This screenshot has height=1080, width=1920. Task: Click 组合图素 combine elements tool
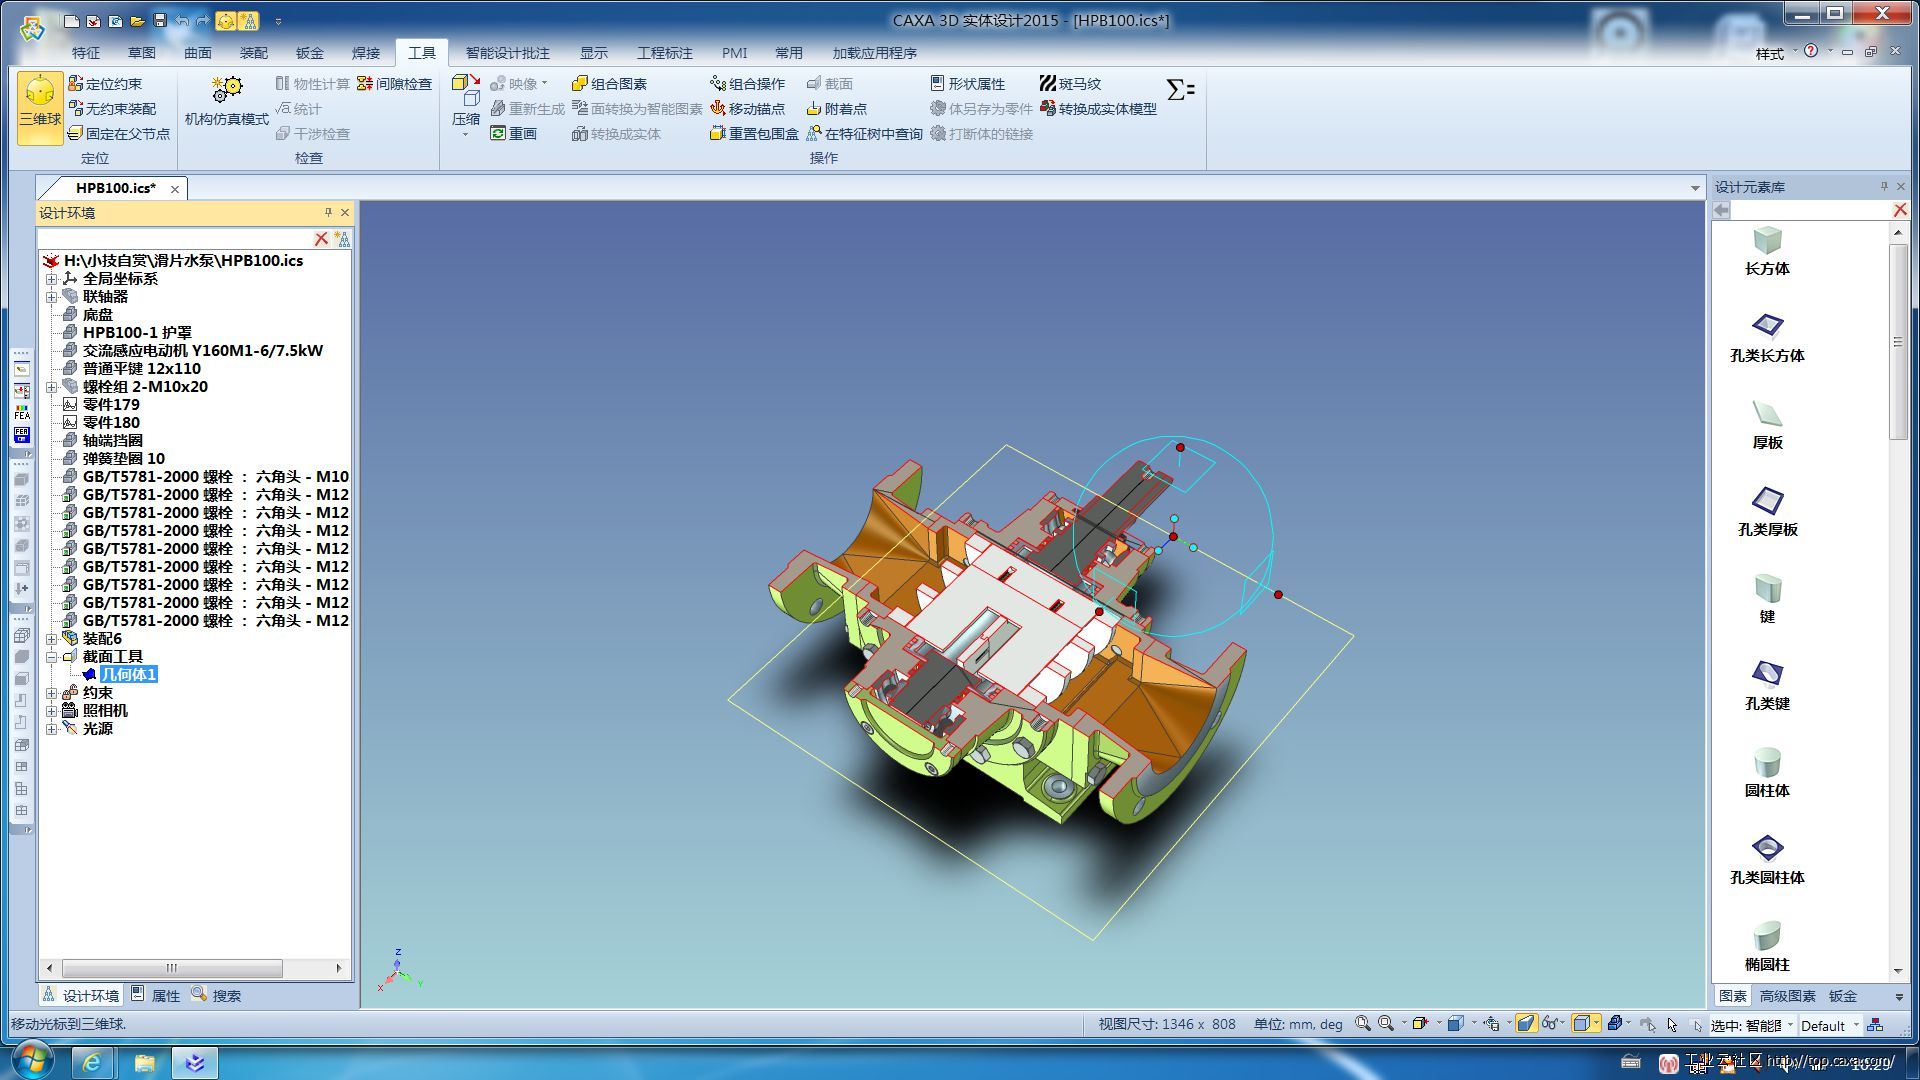tap(610, 84)
